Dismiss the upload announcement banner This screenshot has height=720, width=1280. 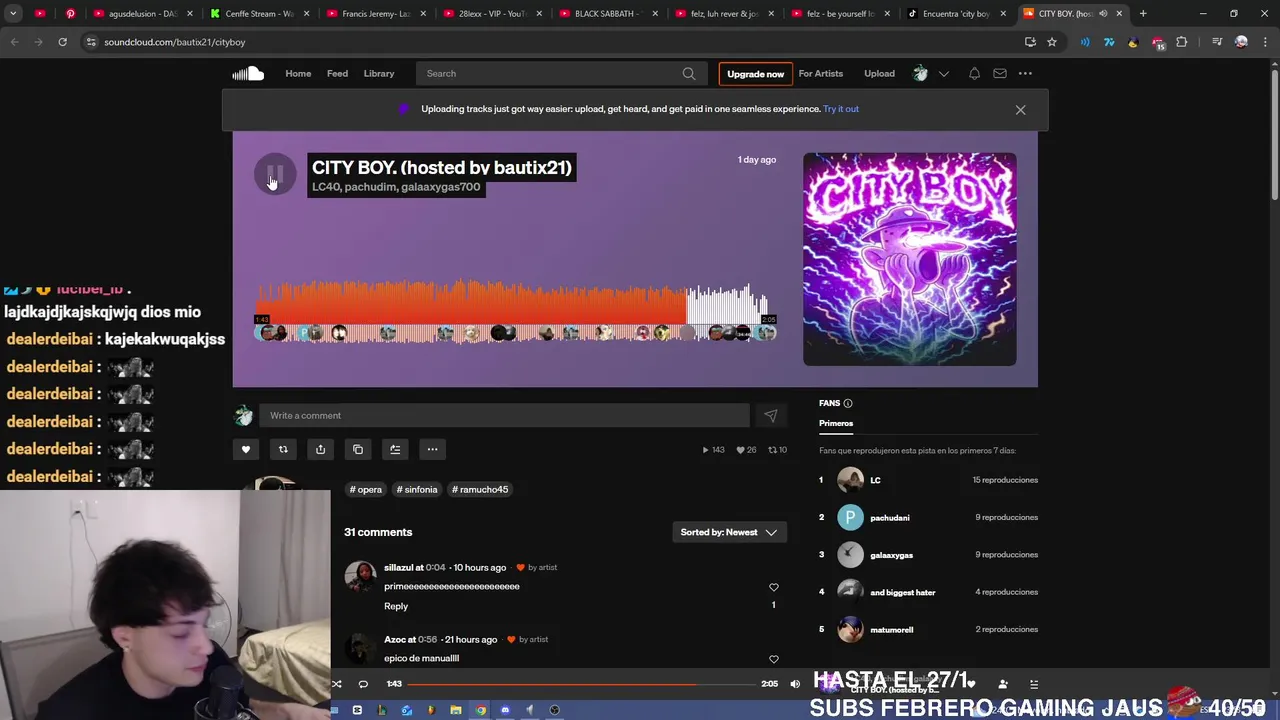(1020, 110)
